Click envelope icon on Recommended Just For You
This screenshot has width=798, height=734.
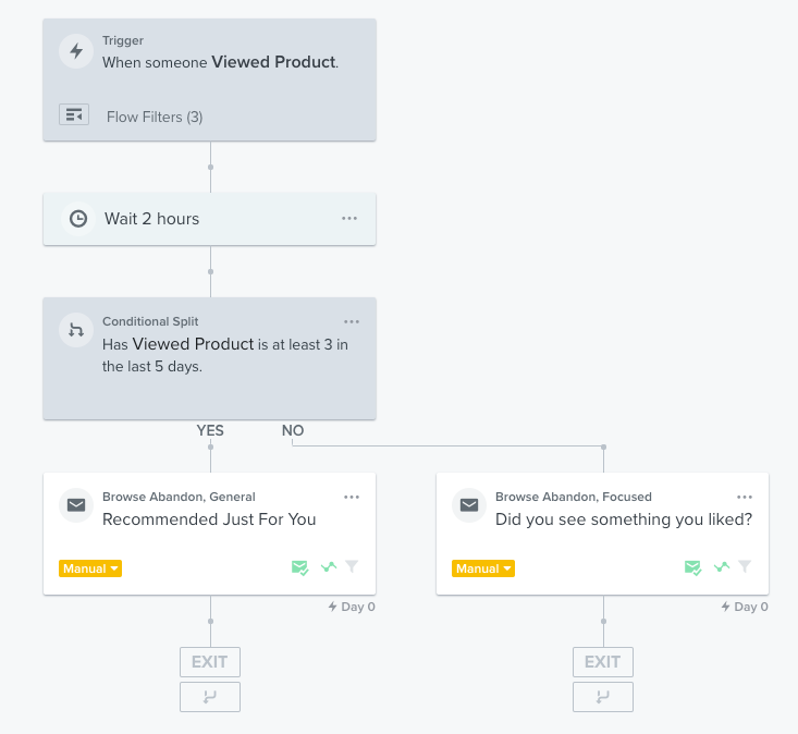point(75,506)
